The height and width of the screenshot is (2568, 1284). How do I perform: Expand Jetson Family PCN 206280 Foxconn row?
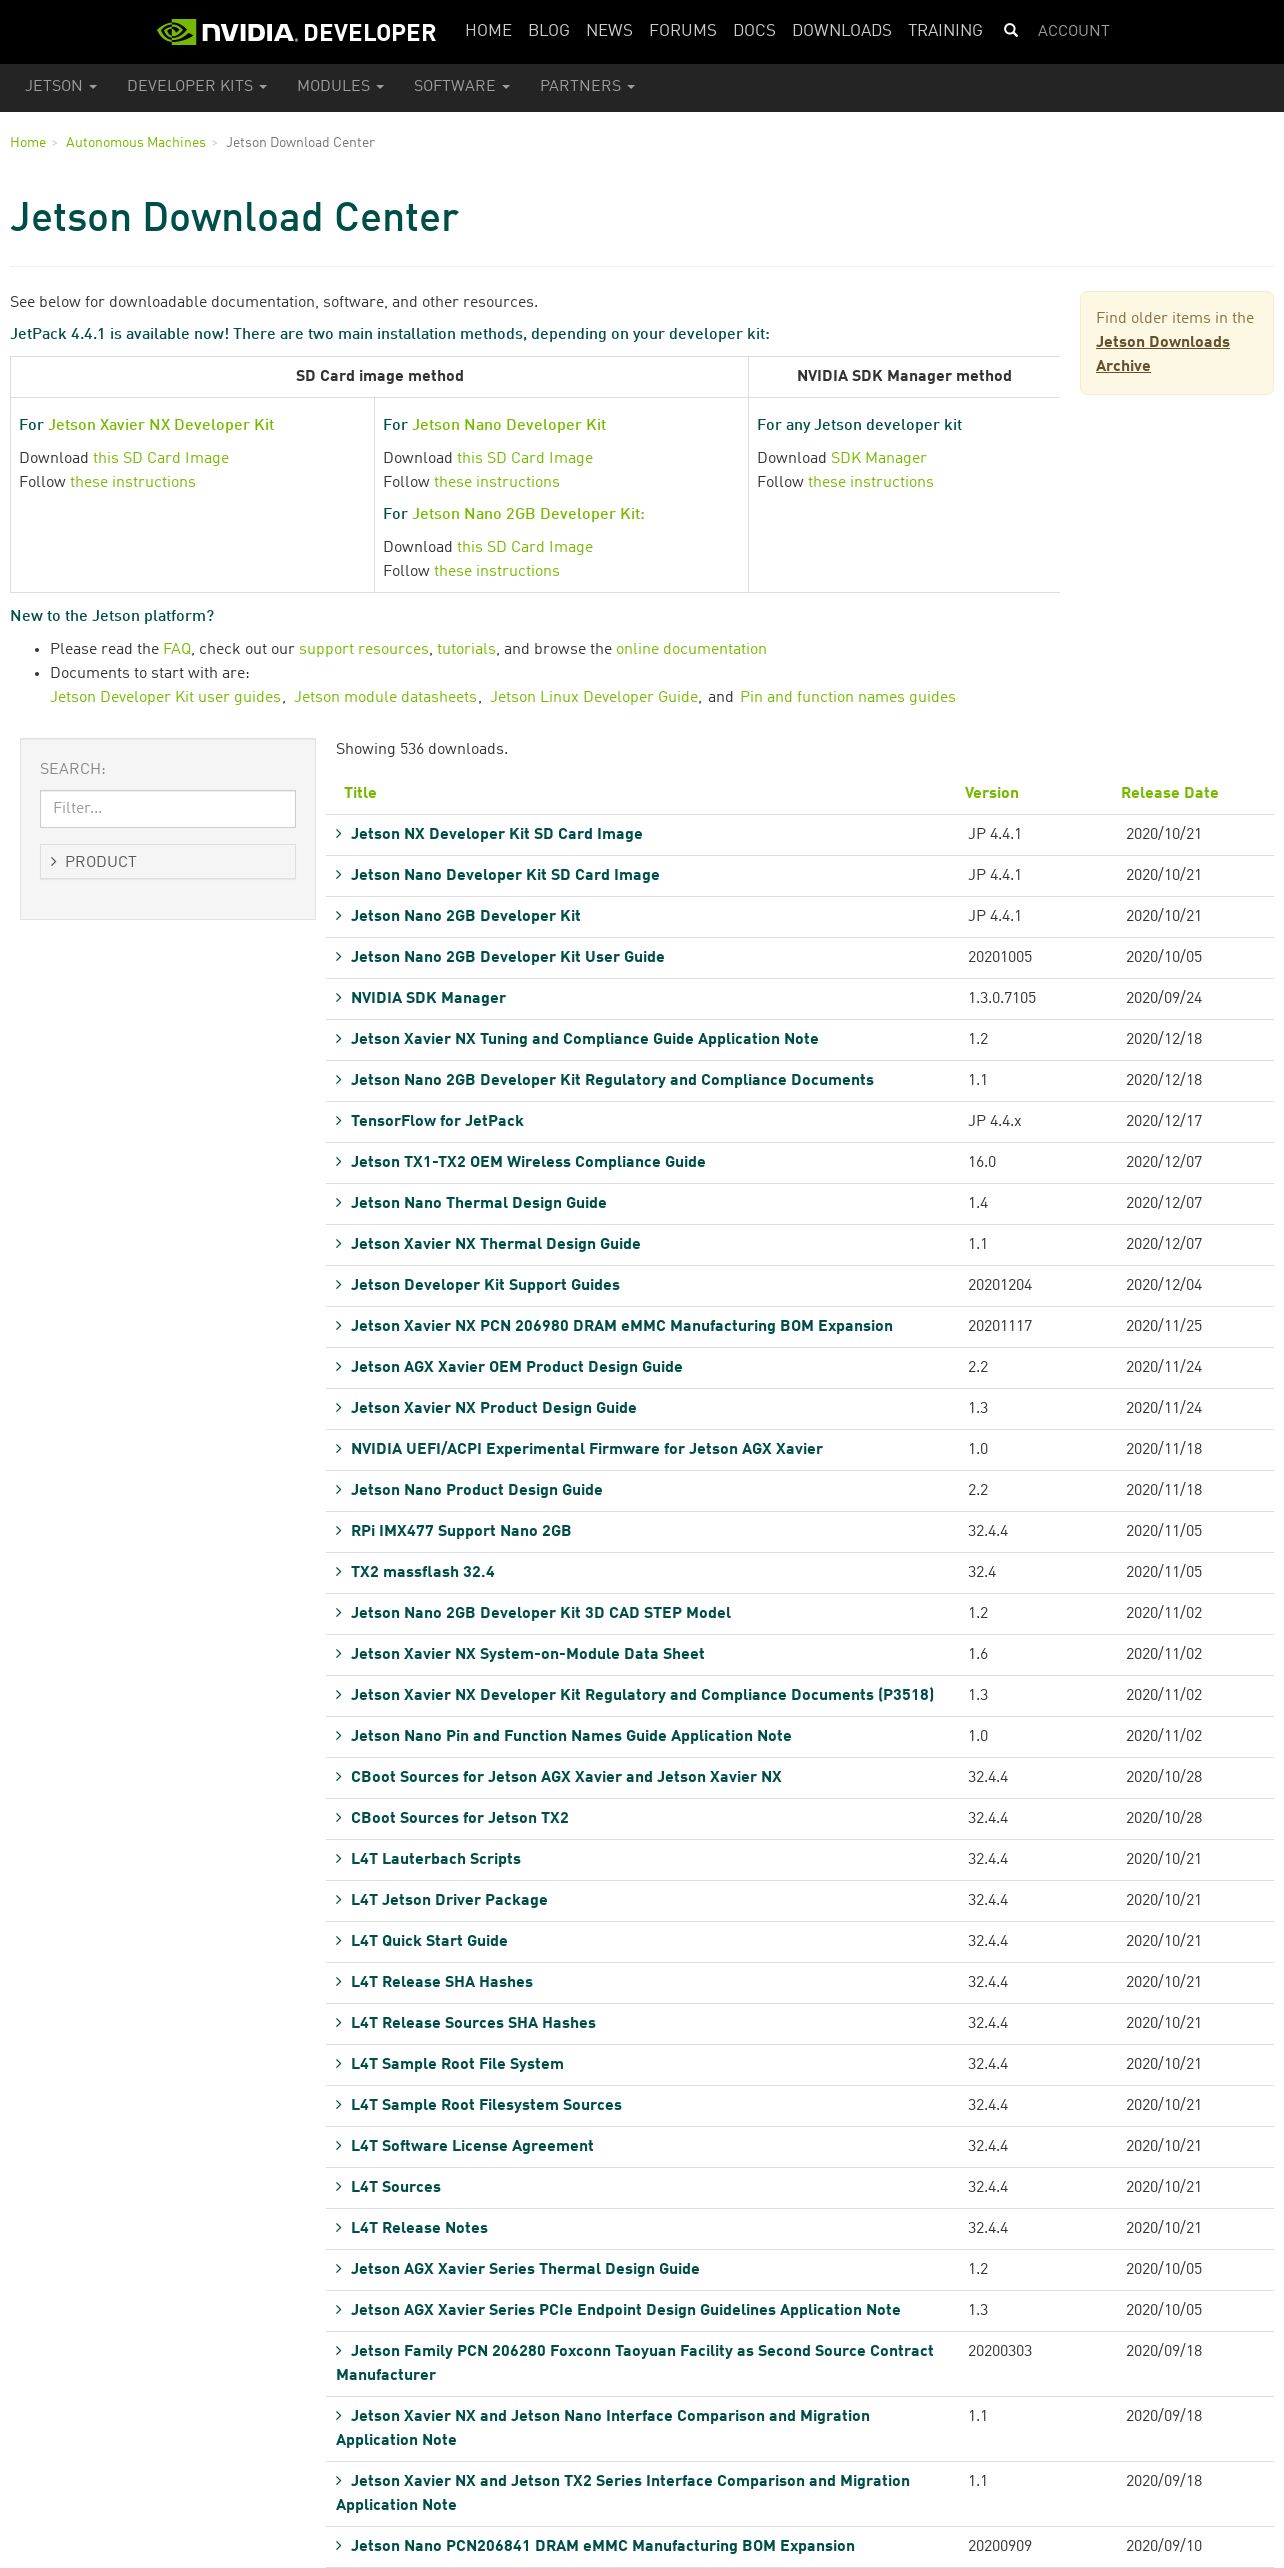click(635, 2363)
